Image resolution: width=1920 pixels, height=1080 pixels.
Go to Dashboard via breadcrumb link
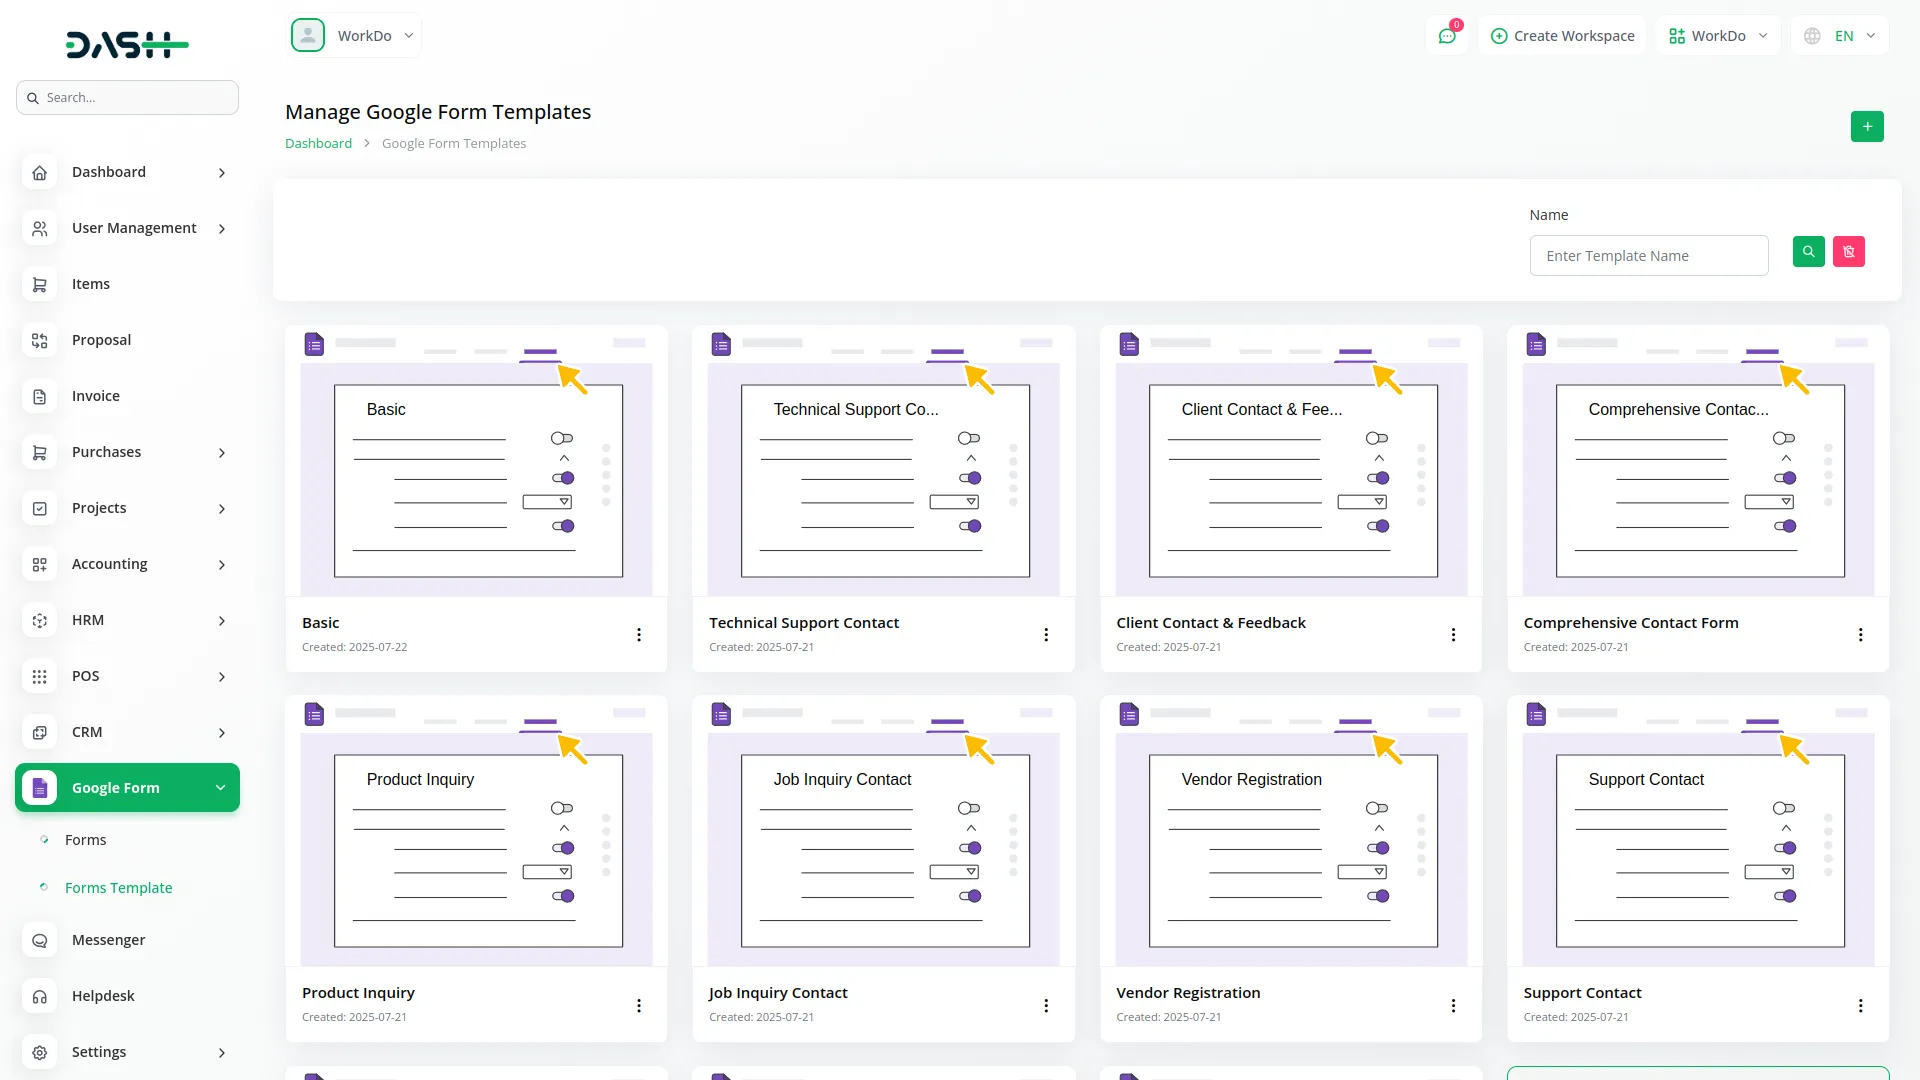(317, 143)
